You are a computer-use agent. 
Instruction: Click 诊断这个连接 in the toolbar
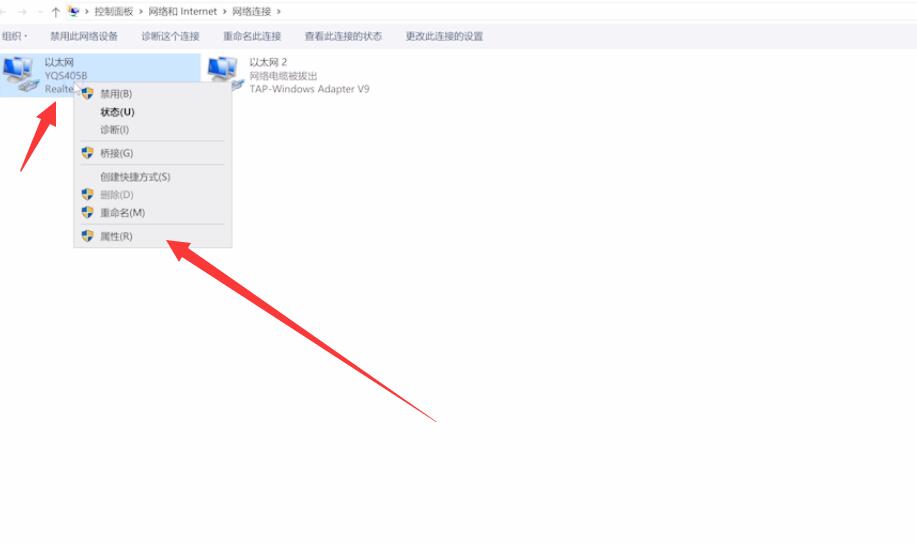click(170, 36)
